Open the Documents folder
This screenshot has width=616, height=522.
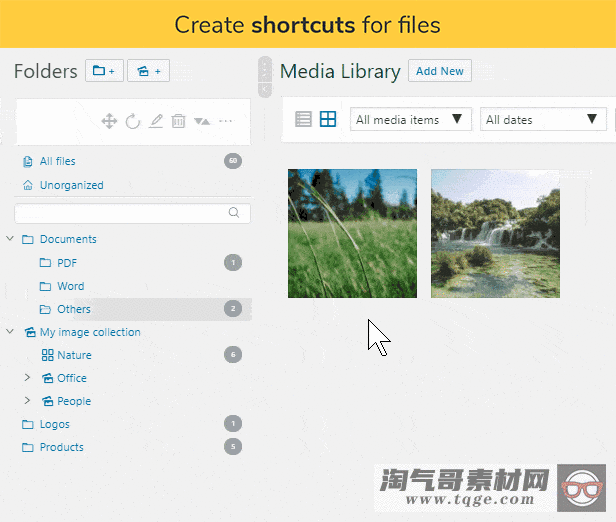(x=68, y=239)
